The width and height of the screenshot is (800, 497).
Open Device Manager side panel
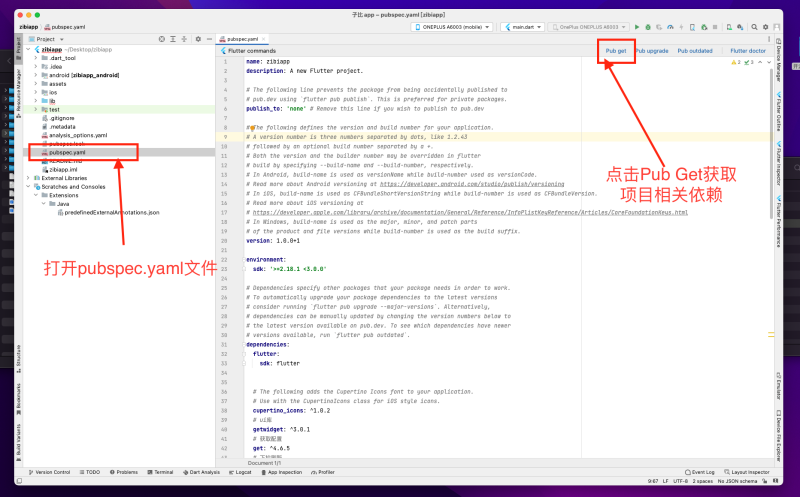click(779, 59)
